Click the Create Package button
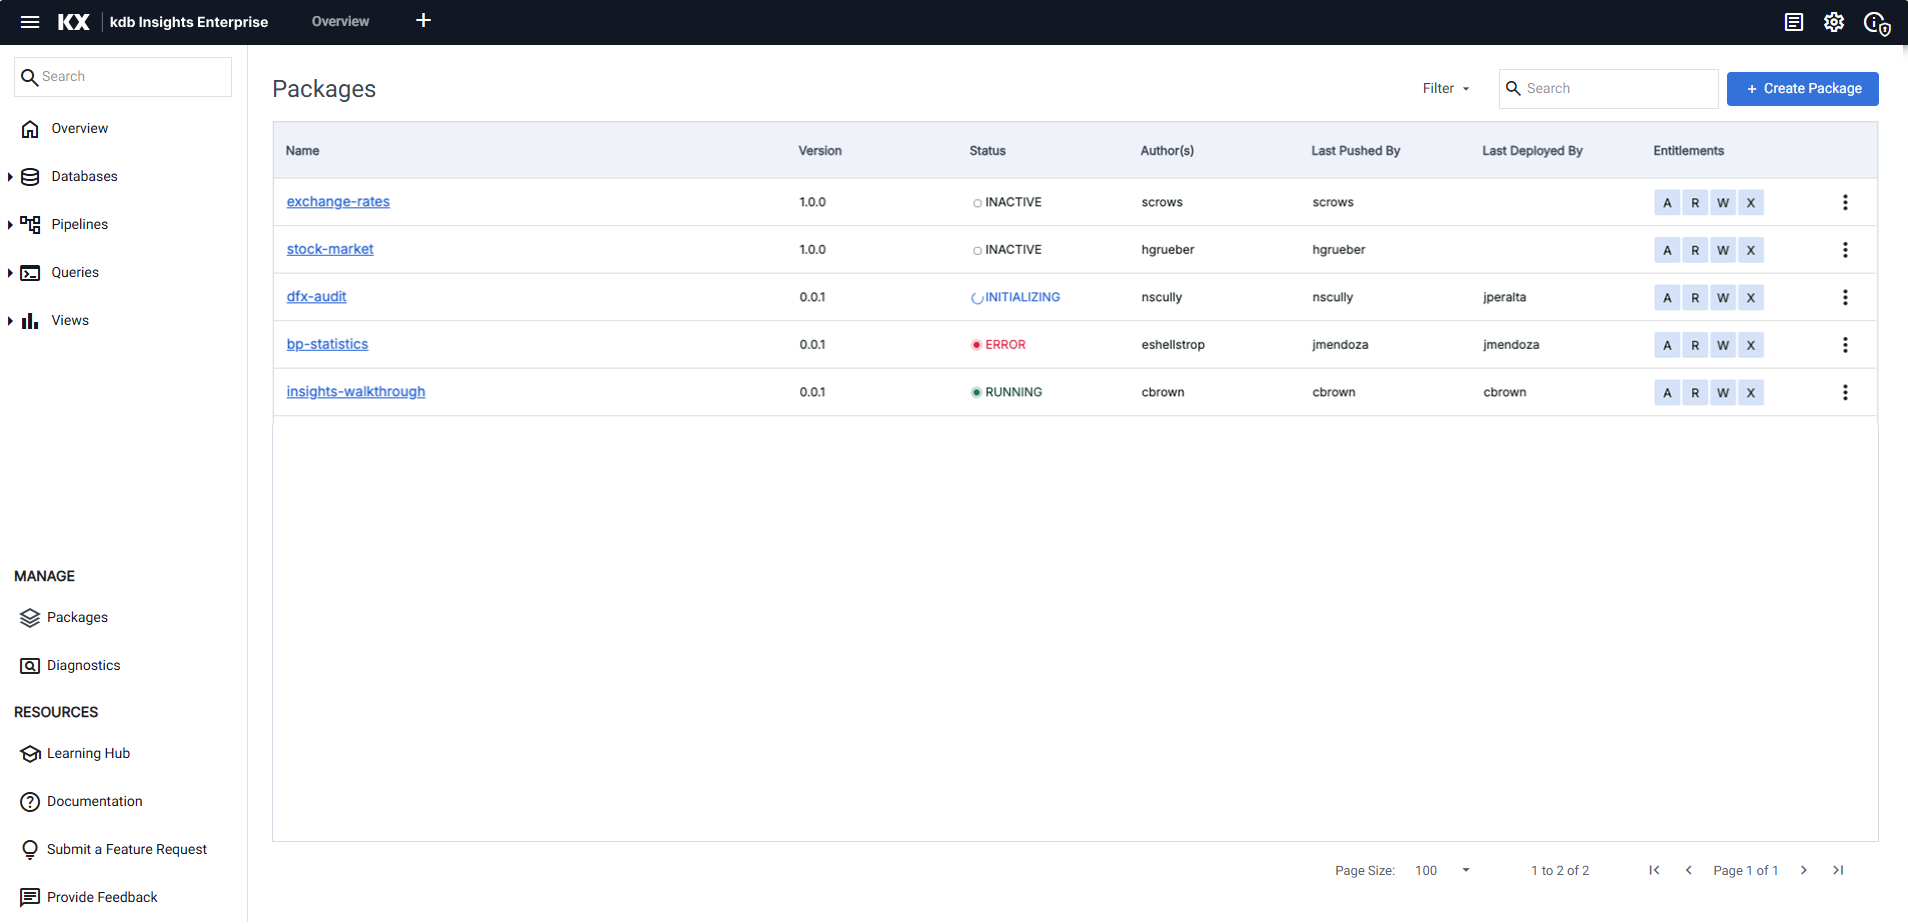 pyautogui.click(x=1802, y=89)
